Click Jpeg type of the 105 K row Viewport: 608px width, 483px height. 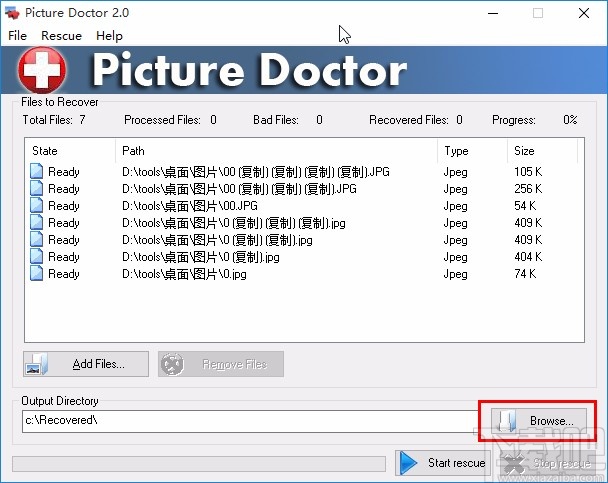click(x=455, y=172)
